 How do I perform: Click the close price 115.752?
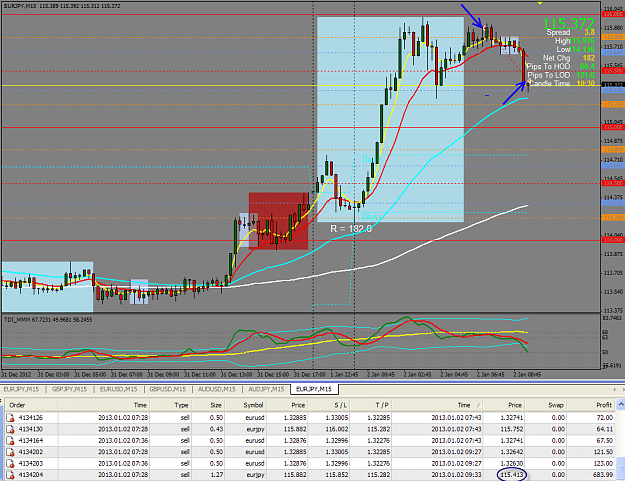pyautogui.click(x=511, y=429)
